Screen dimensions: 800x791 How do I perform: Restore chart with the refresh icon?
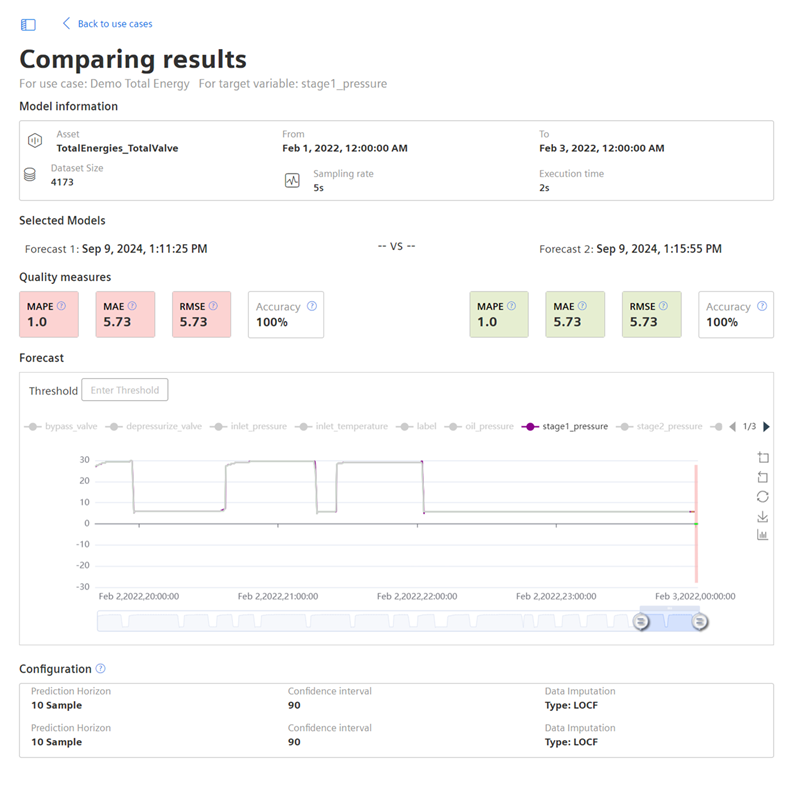click(763, 496)
